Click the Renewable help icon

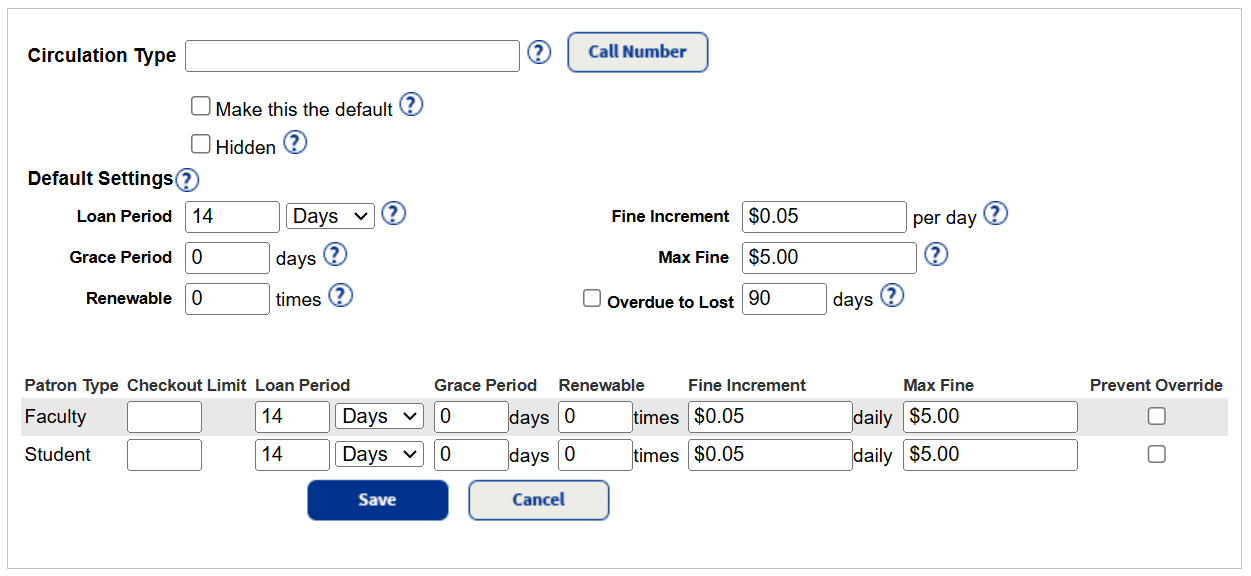pyautogui.click(x=340, y=296)
